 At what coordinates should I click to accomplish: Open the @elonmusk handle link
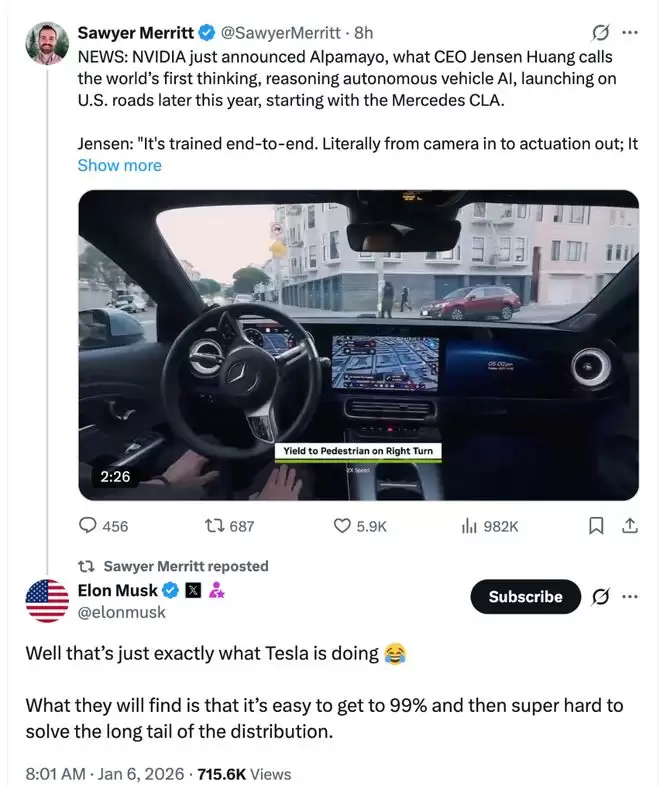121,612
